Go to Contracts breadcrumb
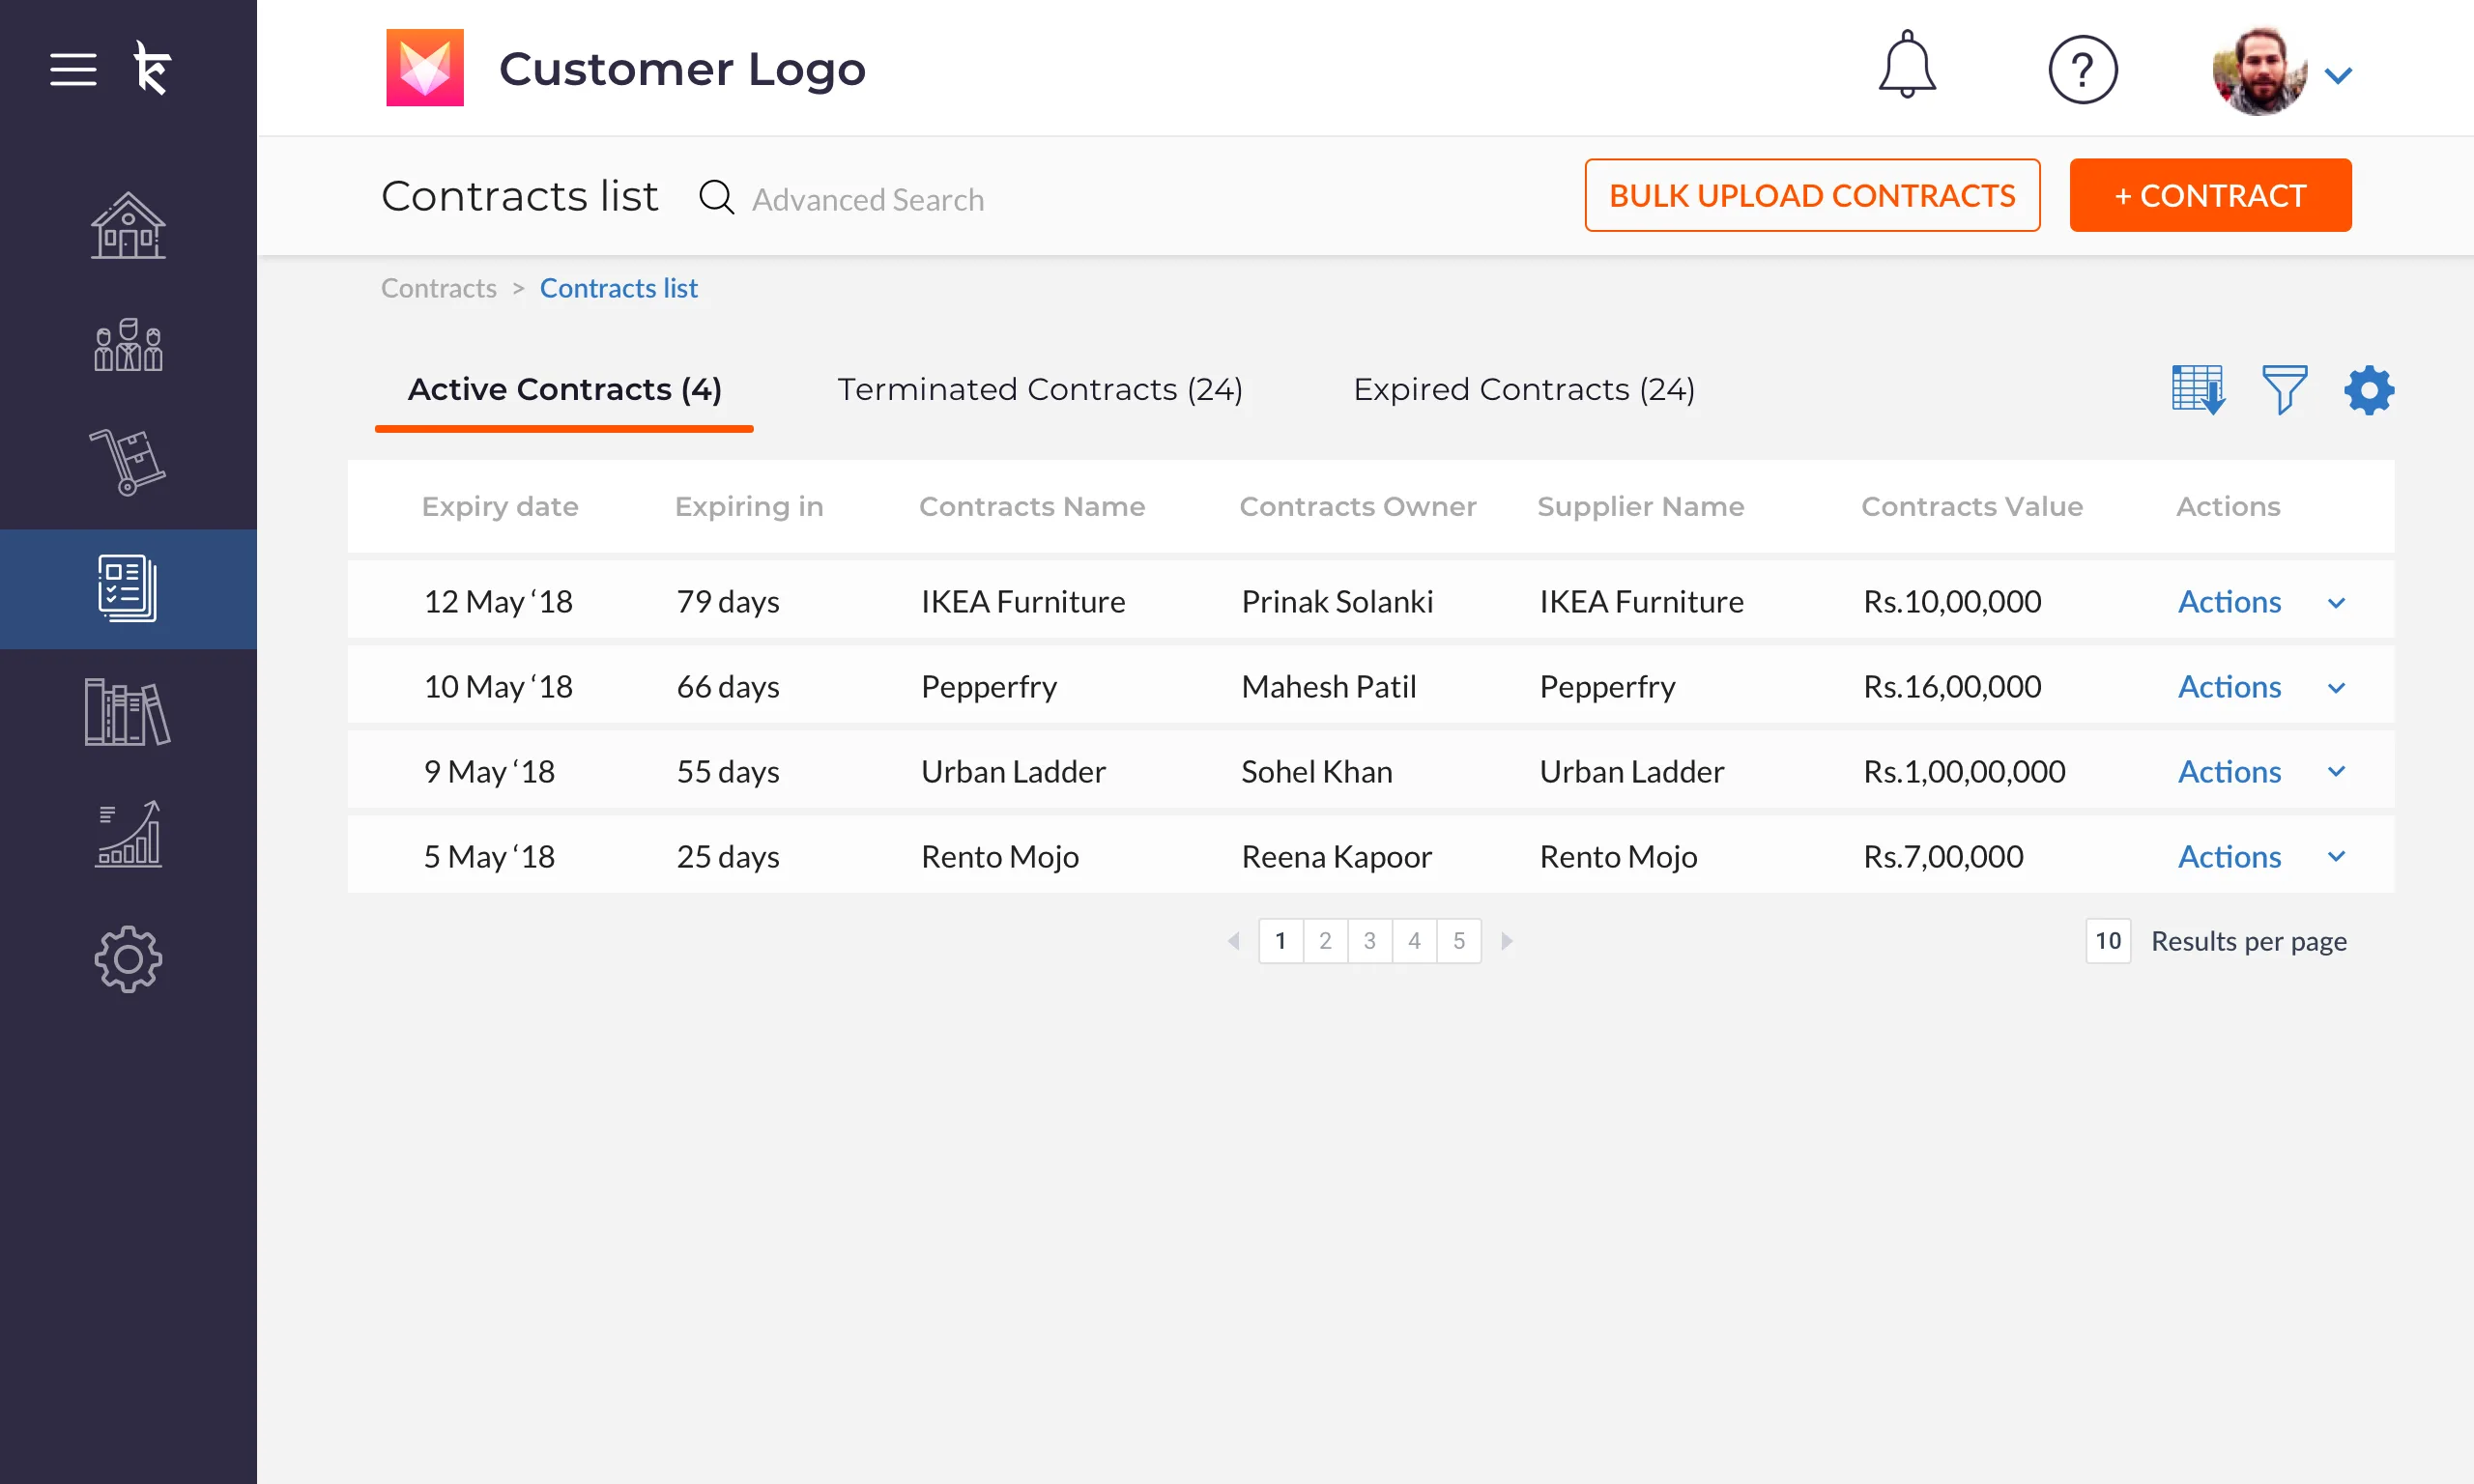 point(439,288)
